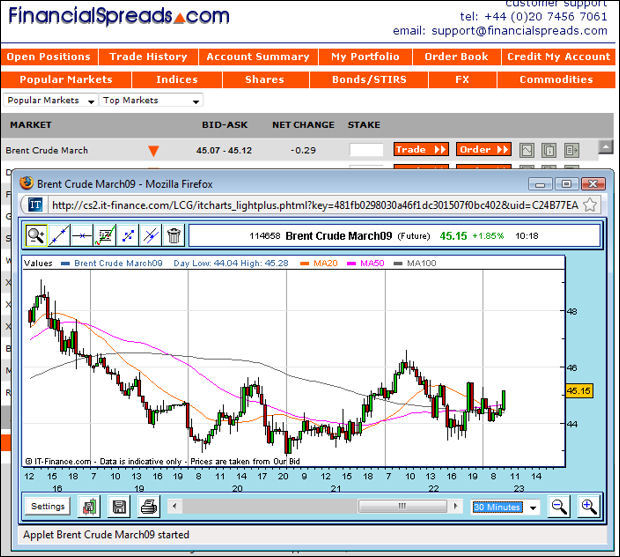Screen dimensions: 620x557
Task: Save the chart with floppy disk icon
Action: 119,507
